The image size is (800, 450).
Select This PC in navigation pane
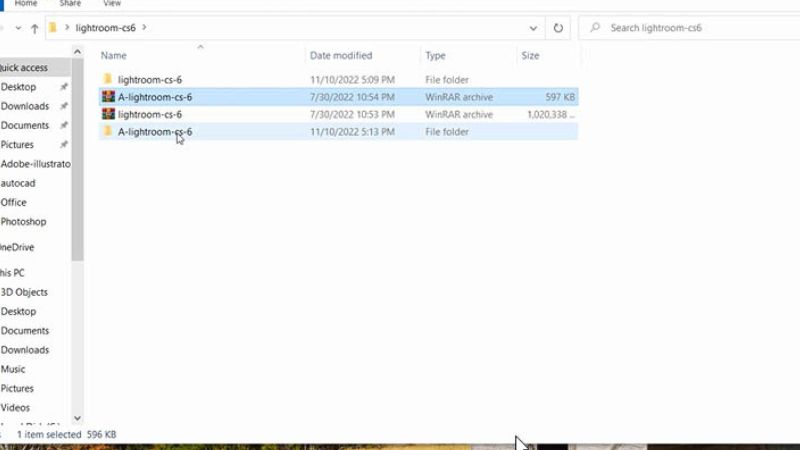pos(12,273)
